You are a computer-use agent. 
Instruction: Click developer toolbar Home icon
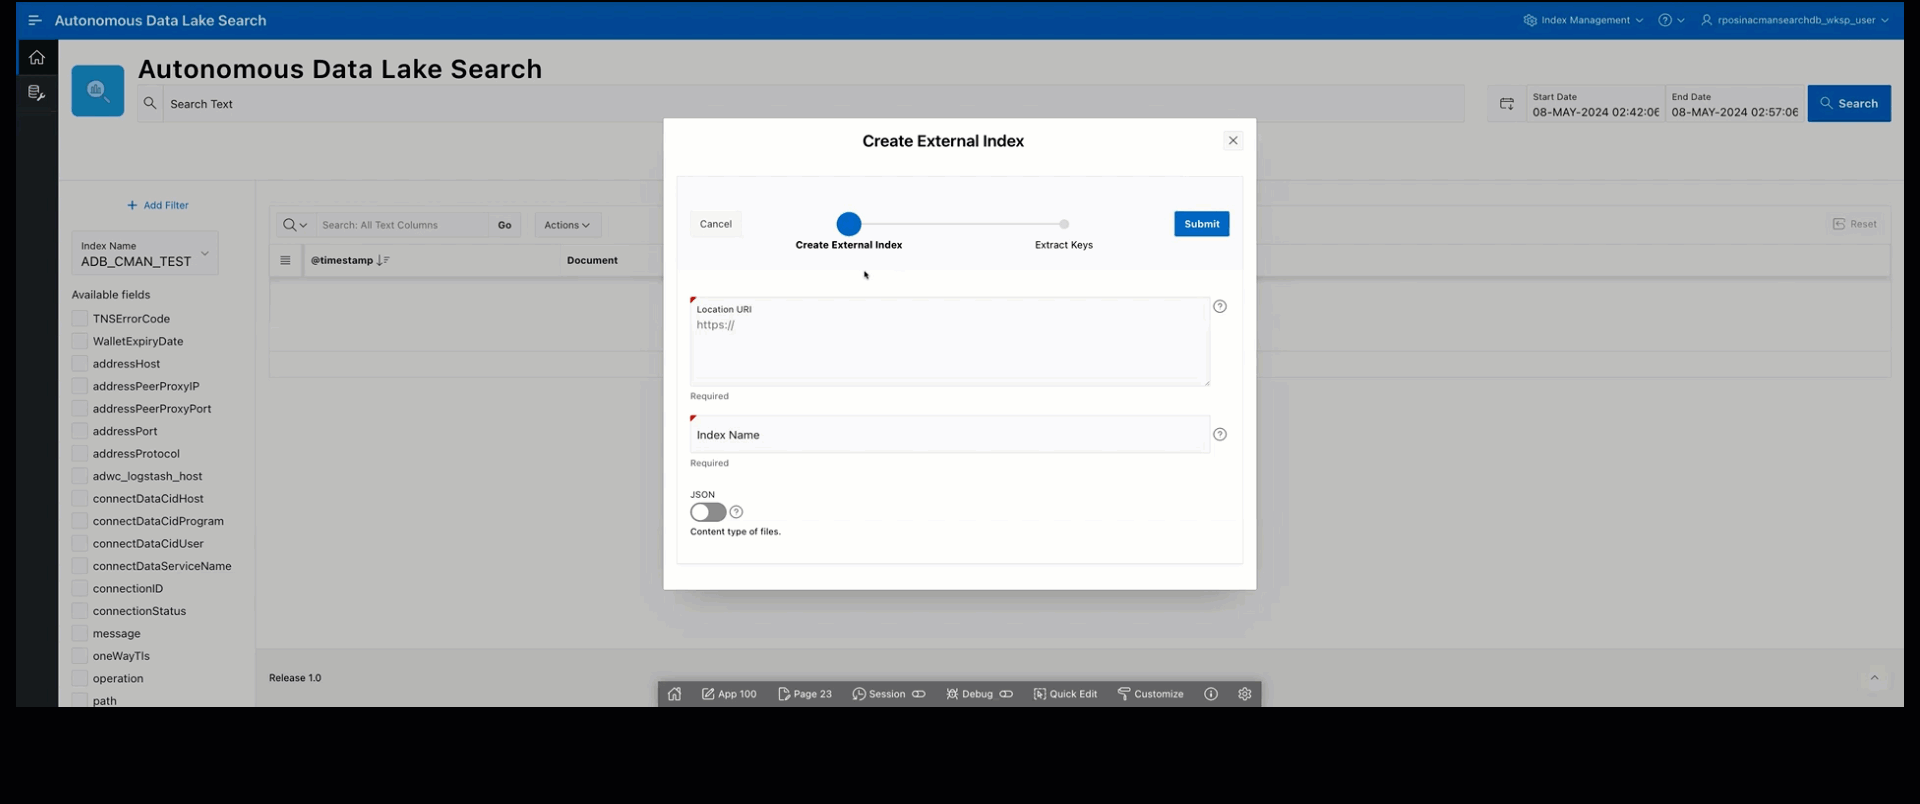(x=675, y=694)
